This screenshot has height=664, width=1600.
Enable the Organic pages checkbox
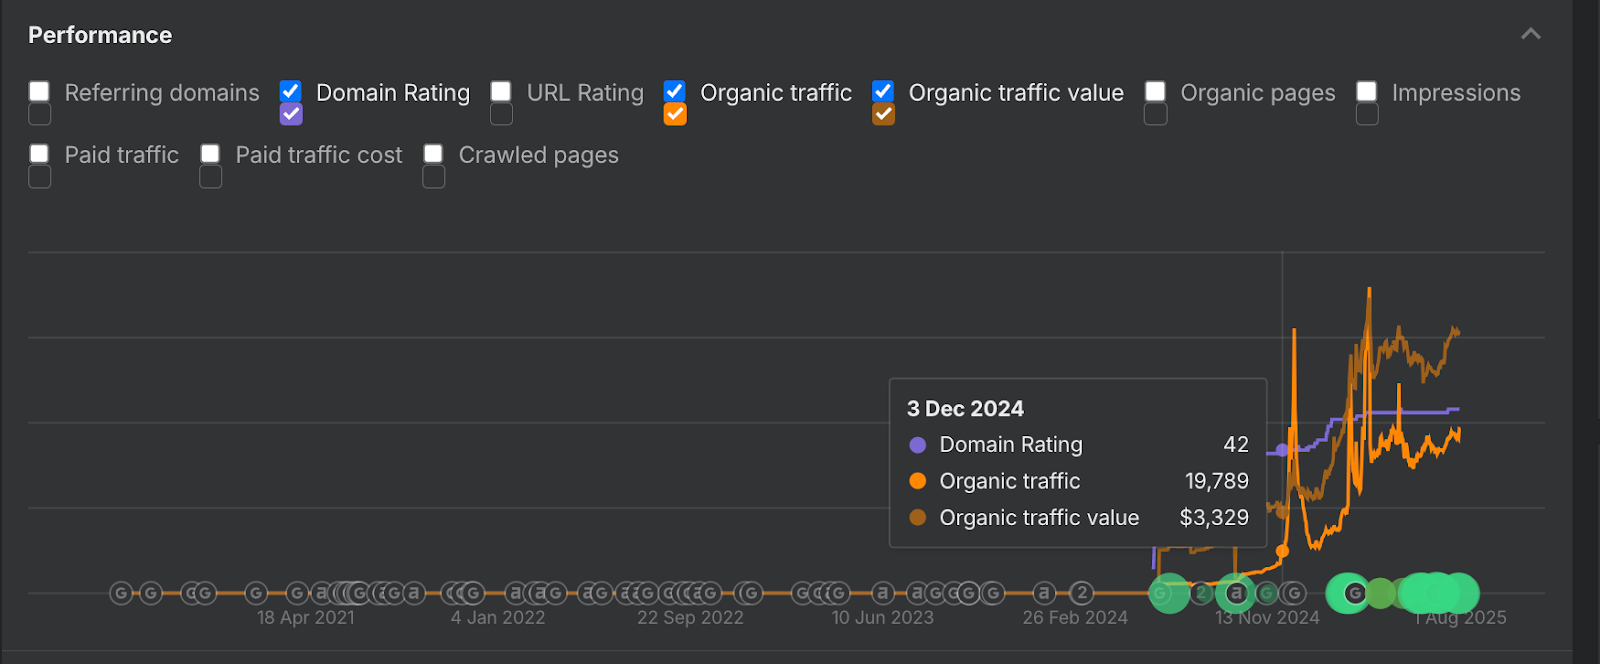[1155, 92]
